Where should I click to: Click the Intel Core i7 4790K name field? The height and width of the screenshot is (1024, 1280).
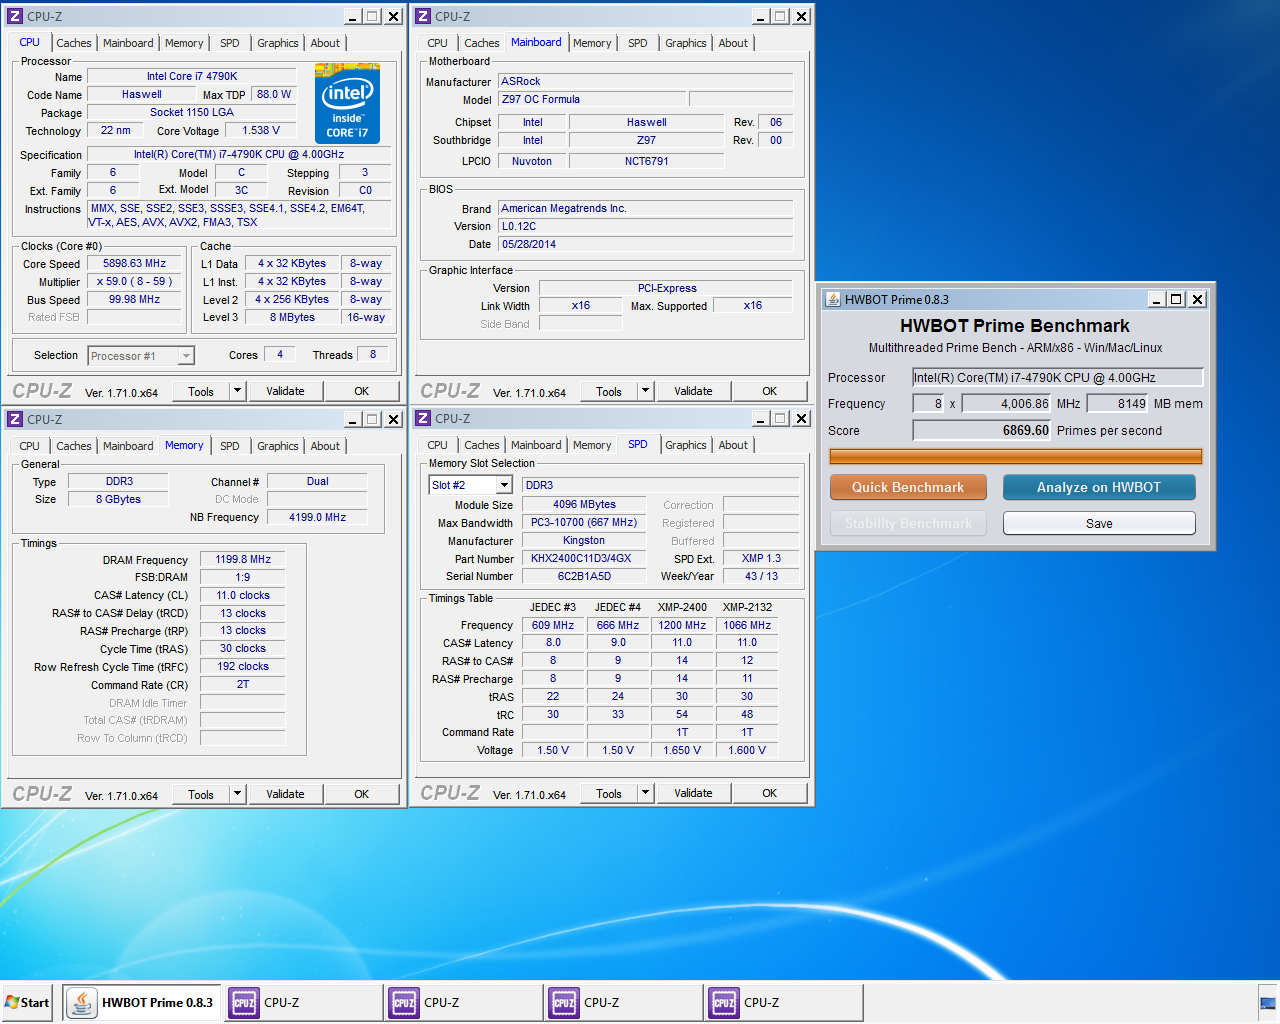(192, 76)
